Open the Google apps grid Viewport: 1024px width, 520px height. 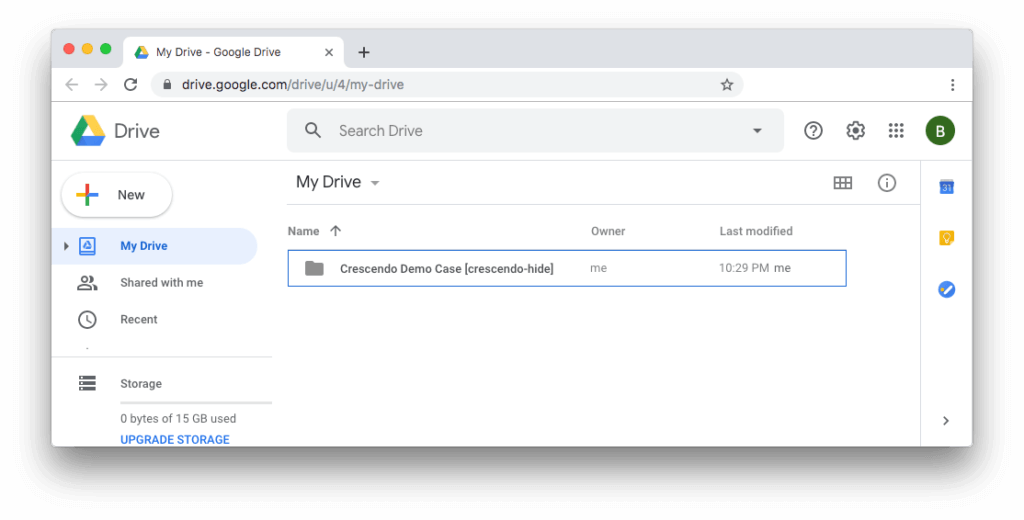896,131
